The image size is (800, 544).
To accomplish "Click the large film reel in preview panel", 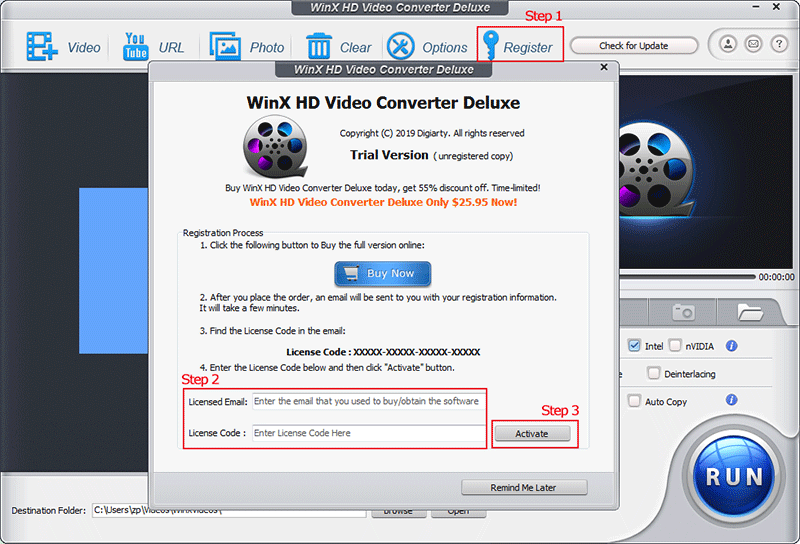I will point(657,170).
